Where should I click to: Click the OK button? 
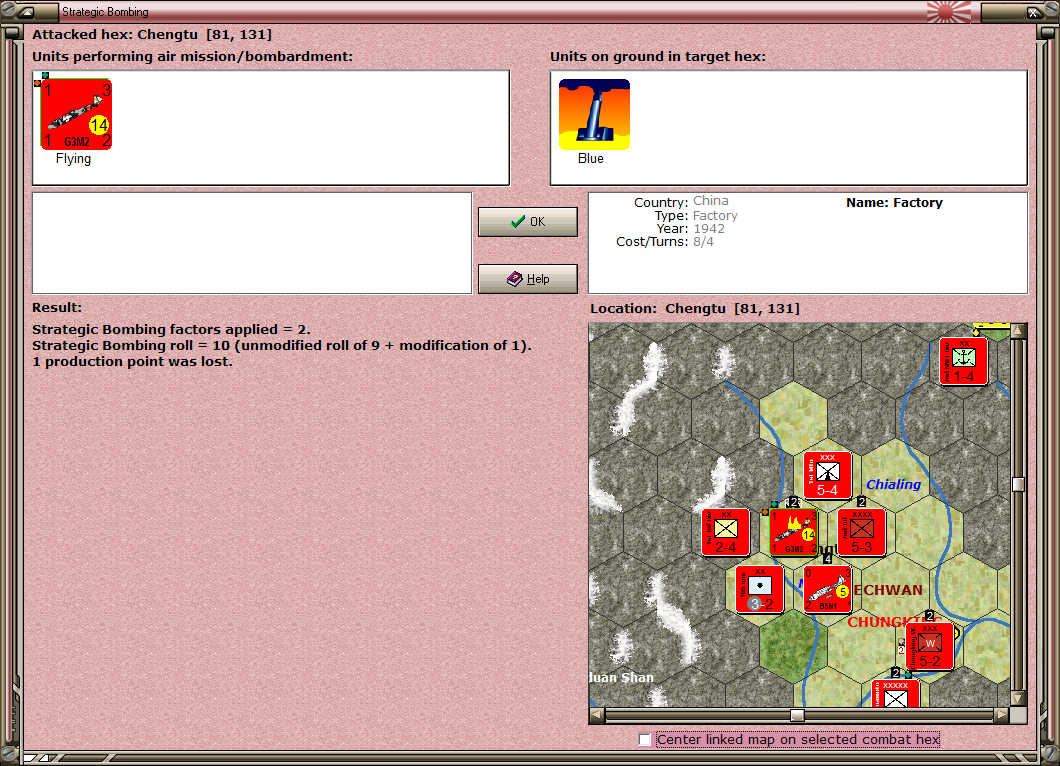coord(527,222)
